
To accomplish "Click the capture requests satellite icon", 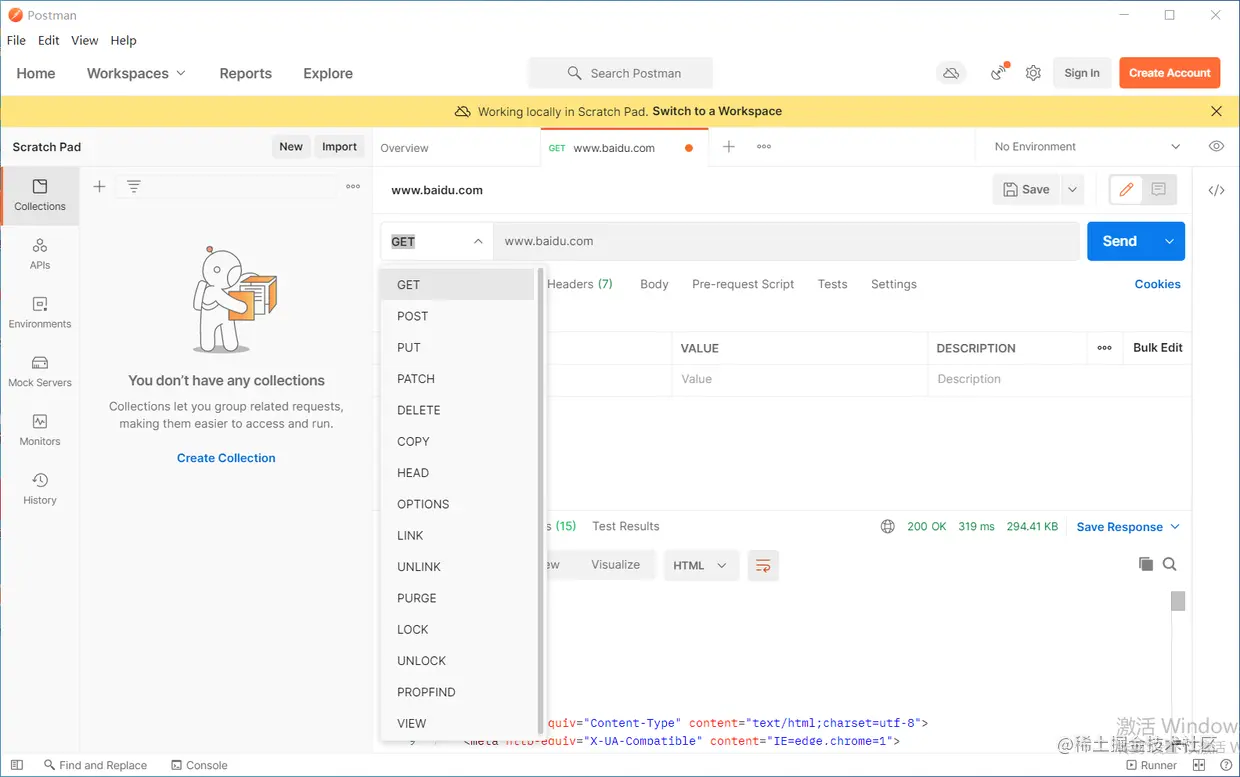I will click(x=999, y=72).
